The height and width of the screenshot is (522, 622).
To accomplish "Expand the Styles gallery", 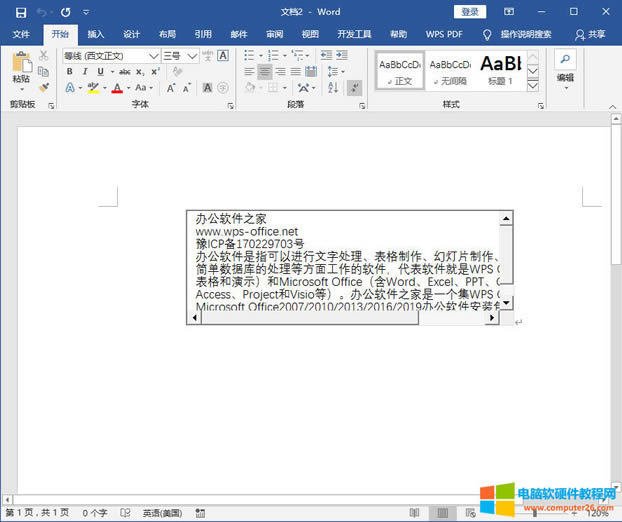I will click(533, 86).
